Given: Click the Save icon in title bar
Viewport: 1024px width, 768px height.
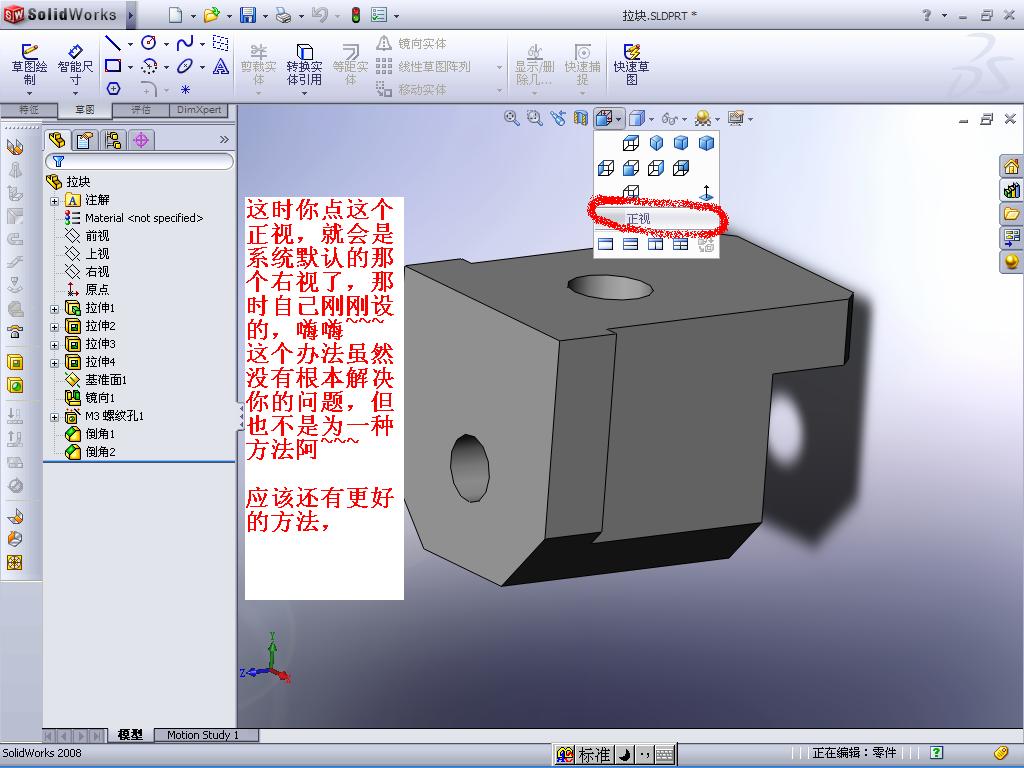Looking at the screenshot, I should [248, 14].
